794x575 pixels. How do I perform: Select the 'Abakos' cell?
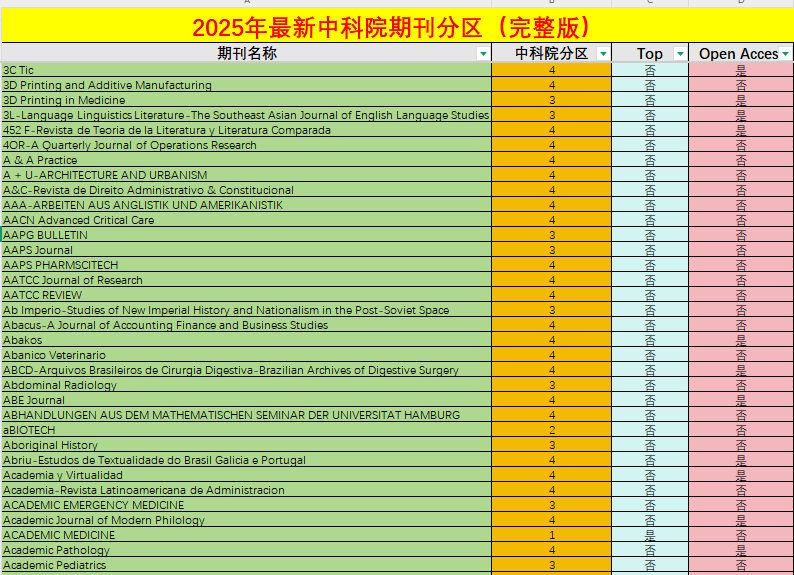pyautogui.click(x=247, y=340)
